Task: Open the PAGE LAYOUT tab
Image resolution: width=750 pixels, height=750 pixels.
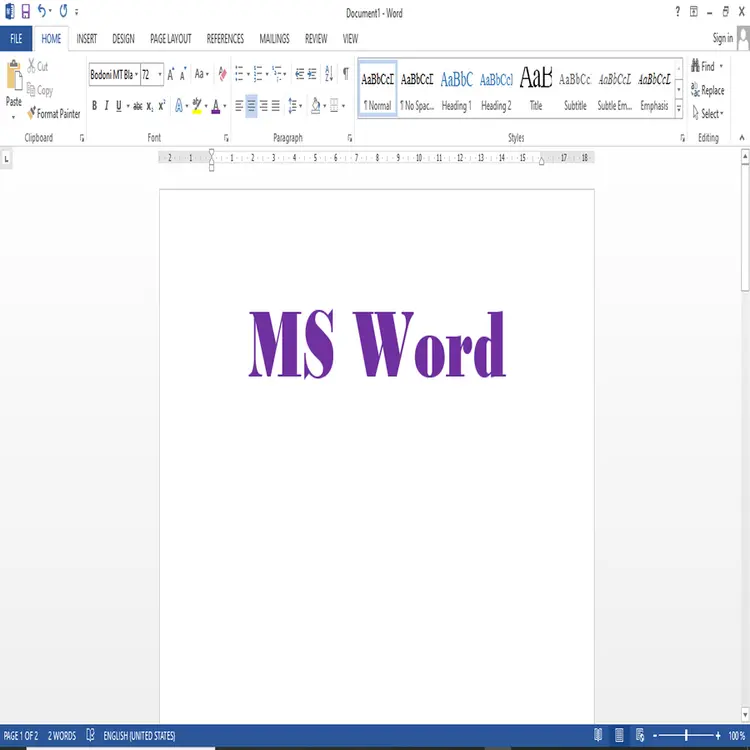Action: [171, 39]
